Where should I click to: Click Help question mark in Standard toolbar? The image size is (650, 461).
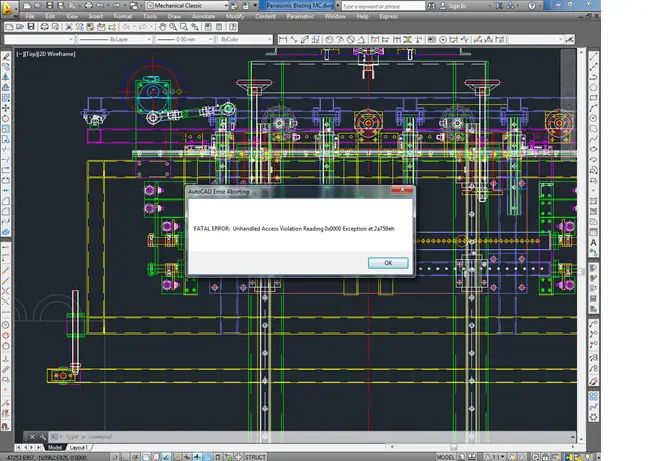(233, 27)
